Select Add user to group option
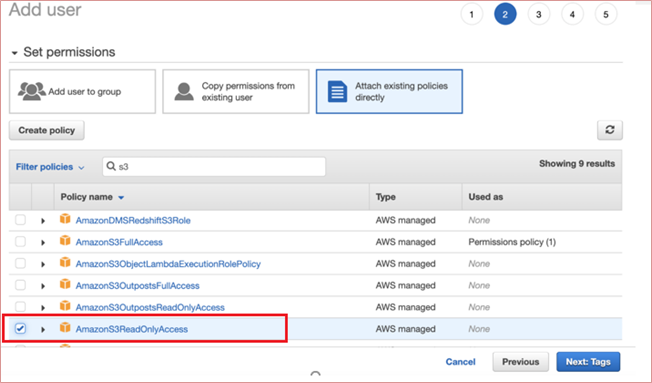The image size is (652, 383). click(82, 91)
